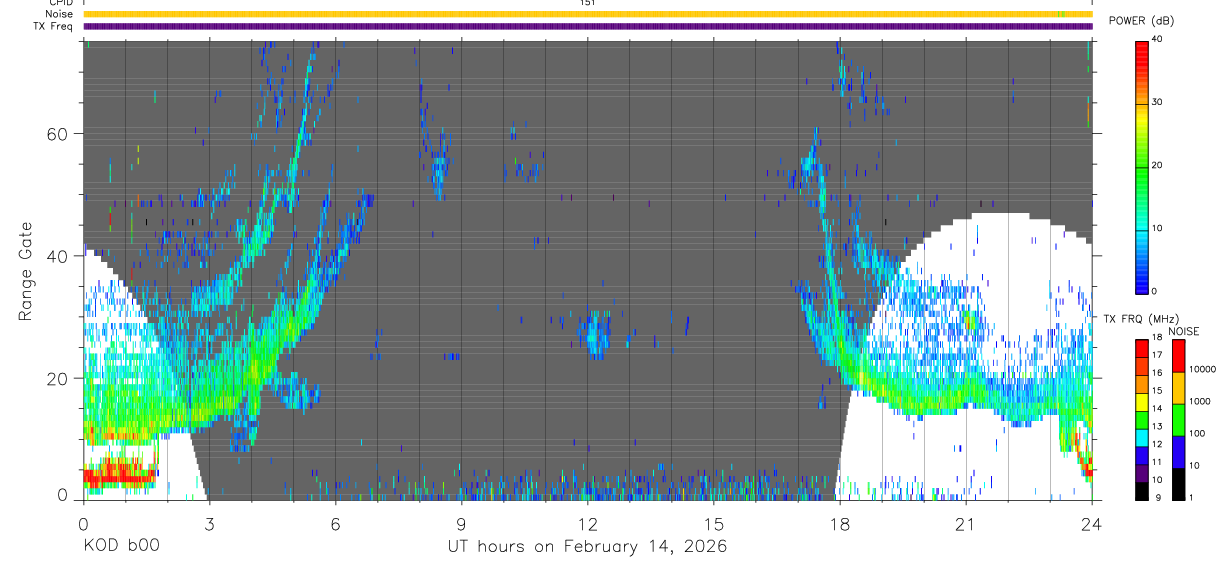
Task: Select the '30' tick on the POWER scale
Action: pos(1157,102)
